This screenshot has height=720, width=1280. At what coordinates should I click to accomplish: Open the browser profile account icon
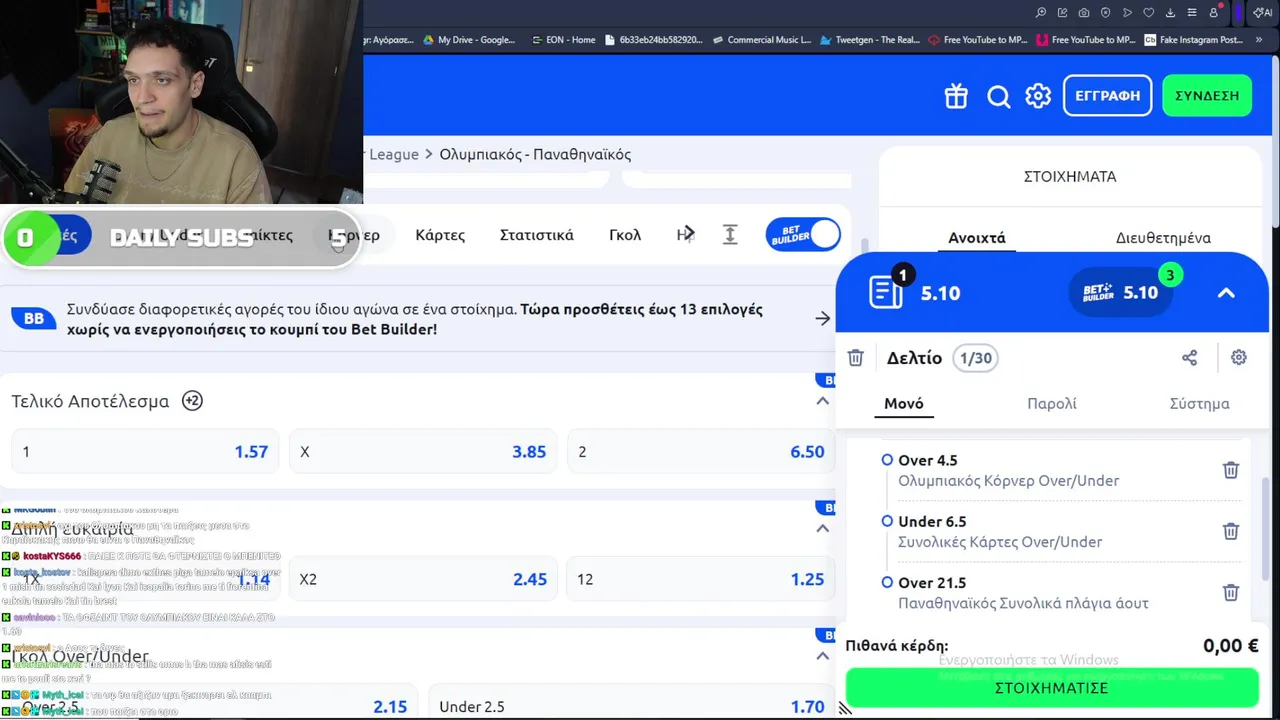pos(1214,12)
